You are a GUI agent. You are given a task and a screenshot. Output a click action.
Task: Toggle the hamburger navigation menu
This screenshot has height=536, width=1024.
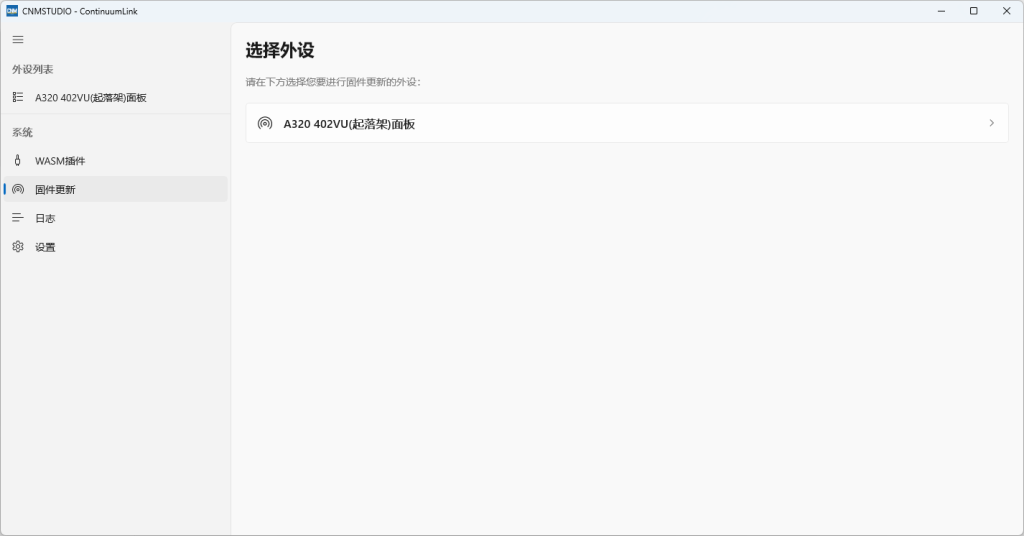click(18, 40)
